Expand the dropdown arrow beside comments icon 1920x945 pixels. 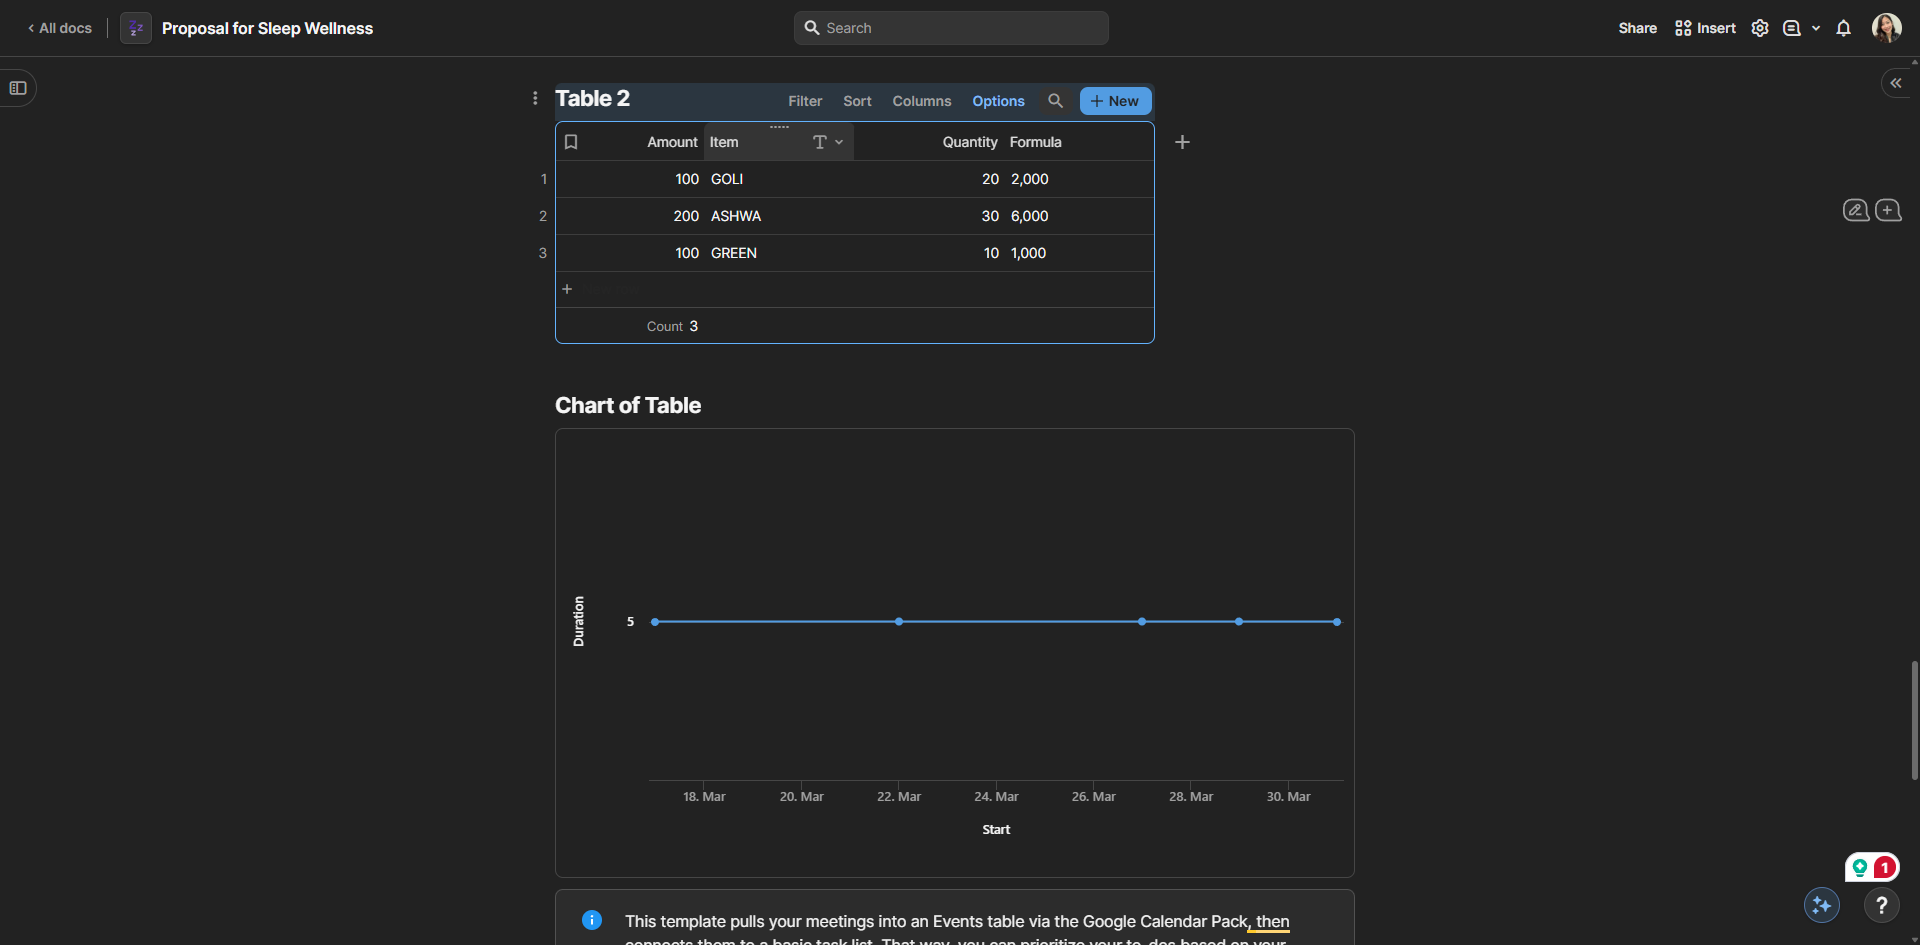pos(1816,28)
